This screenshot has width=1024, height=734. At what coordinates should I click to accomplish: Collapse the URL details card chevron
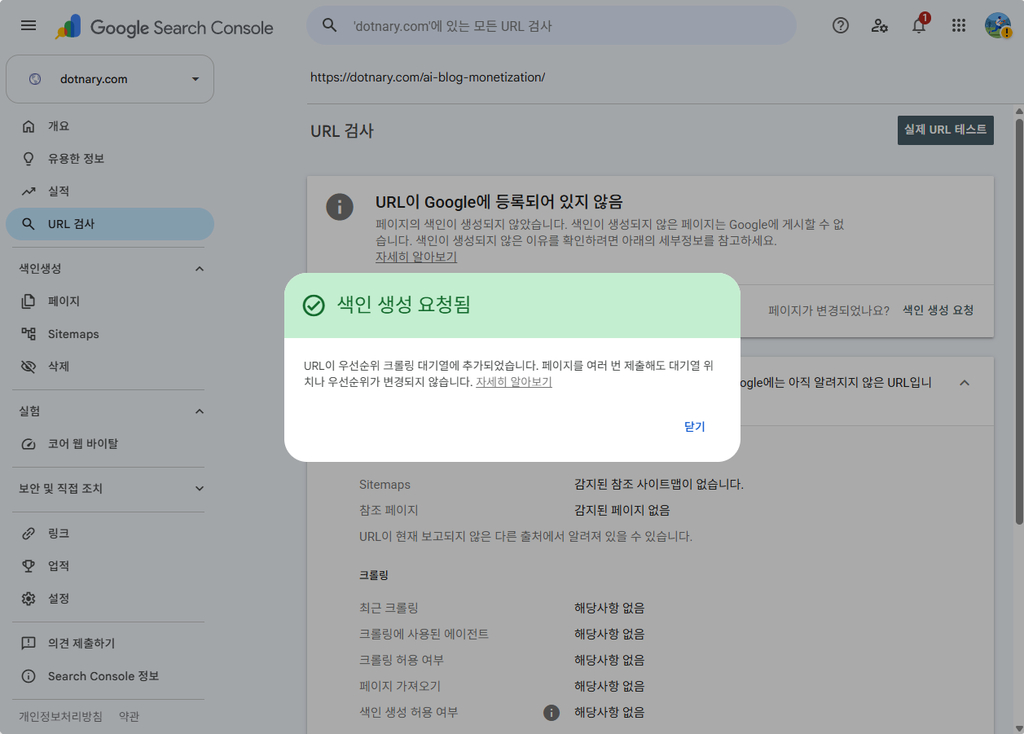(x=964, y=383)
